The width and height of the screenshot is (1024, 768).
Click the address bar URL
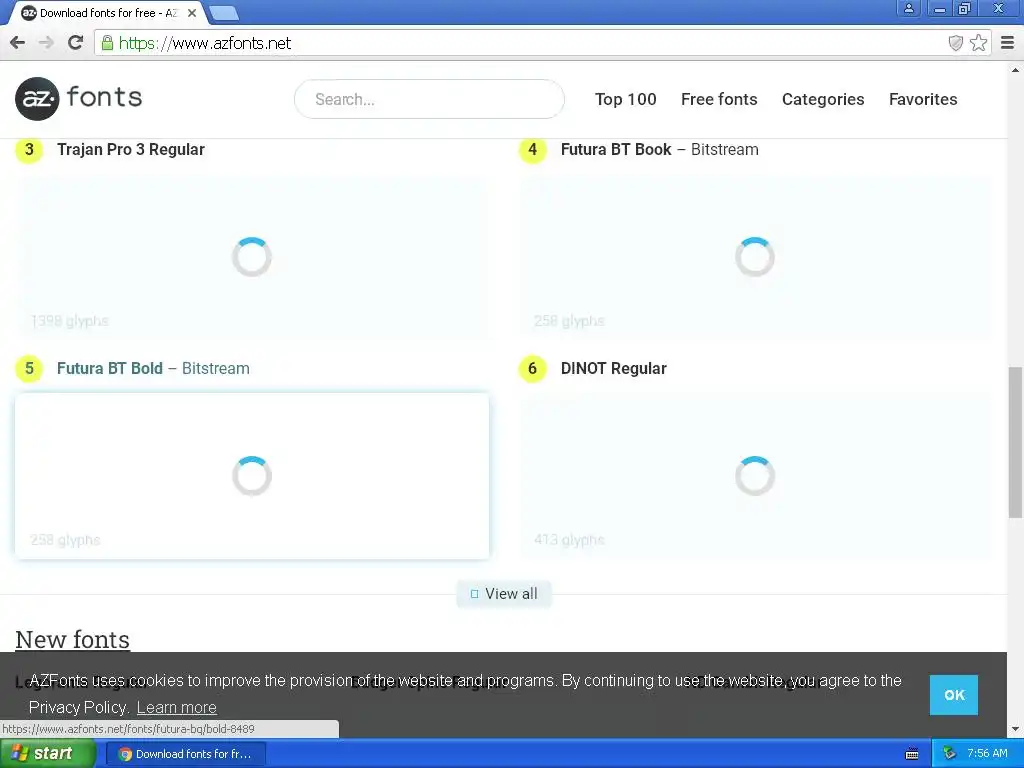[204, 43]
